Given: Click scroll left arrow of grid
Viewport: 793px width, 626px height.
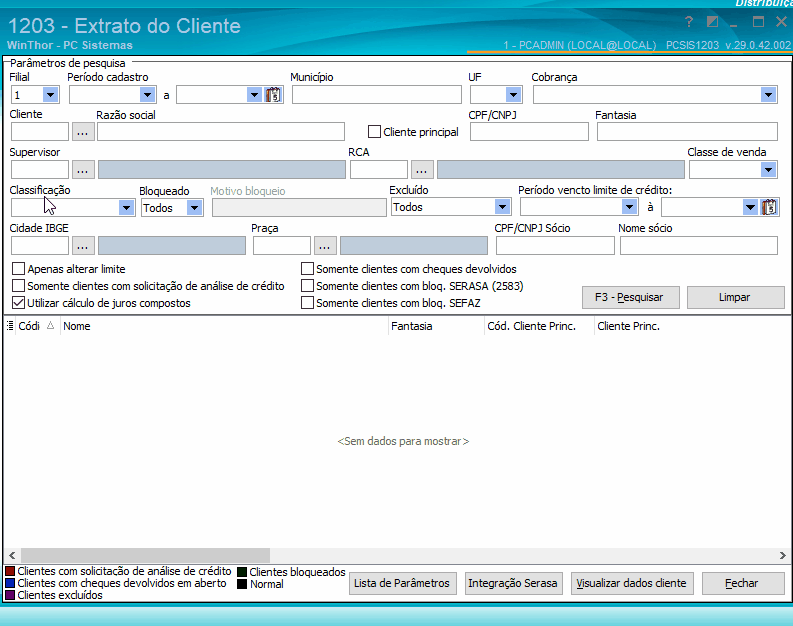Looking at the screenshot, I should [x=12, y=555].
